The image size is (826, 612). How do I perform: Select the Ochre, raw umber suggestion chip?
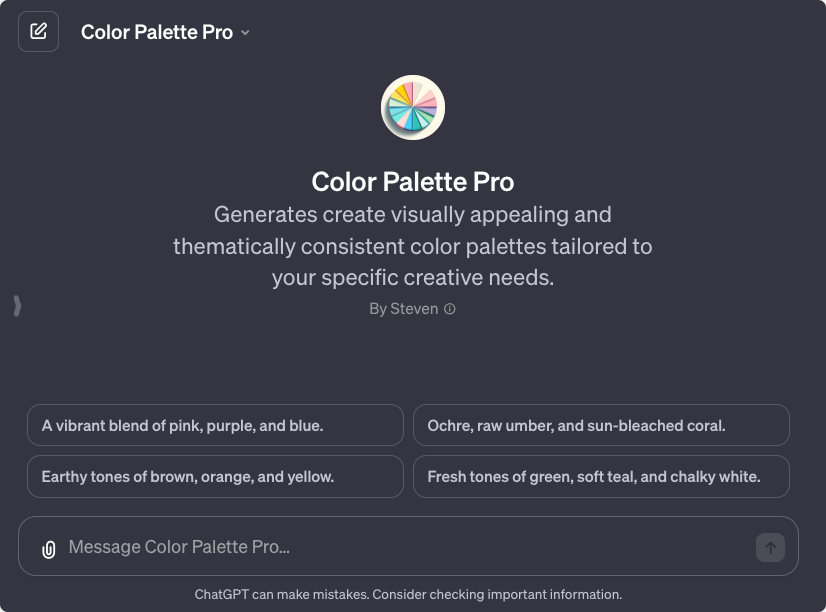click(x=600, y=425)
